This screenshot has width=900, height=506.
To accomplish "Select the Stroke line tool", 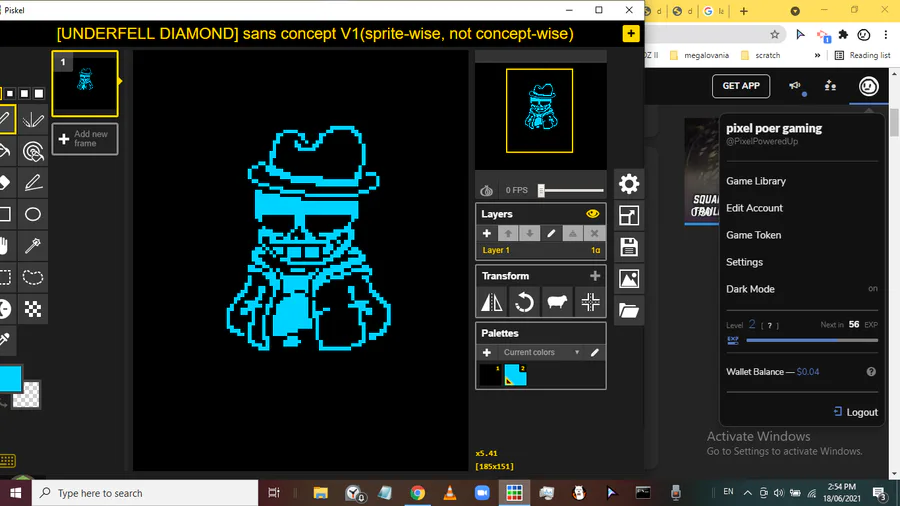I will (x=33, y=182).
